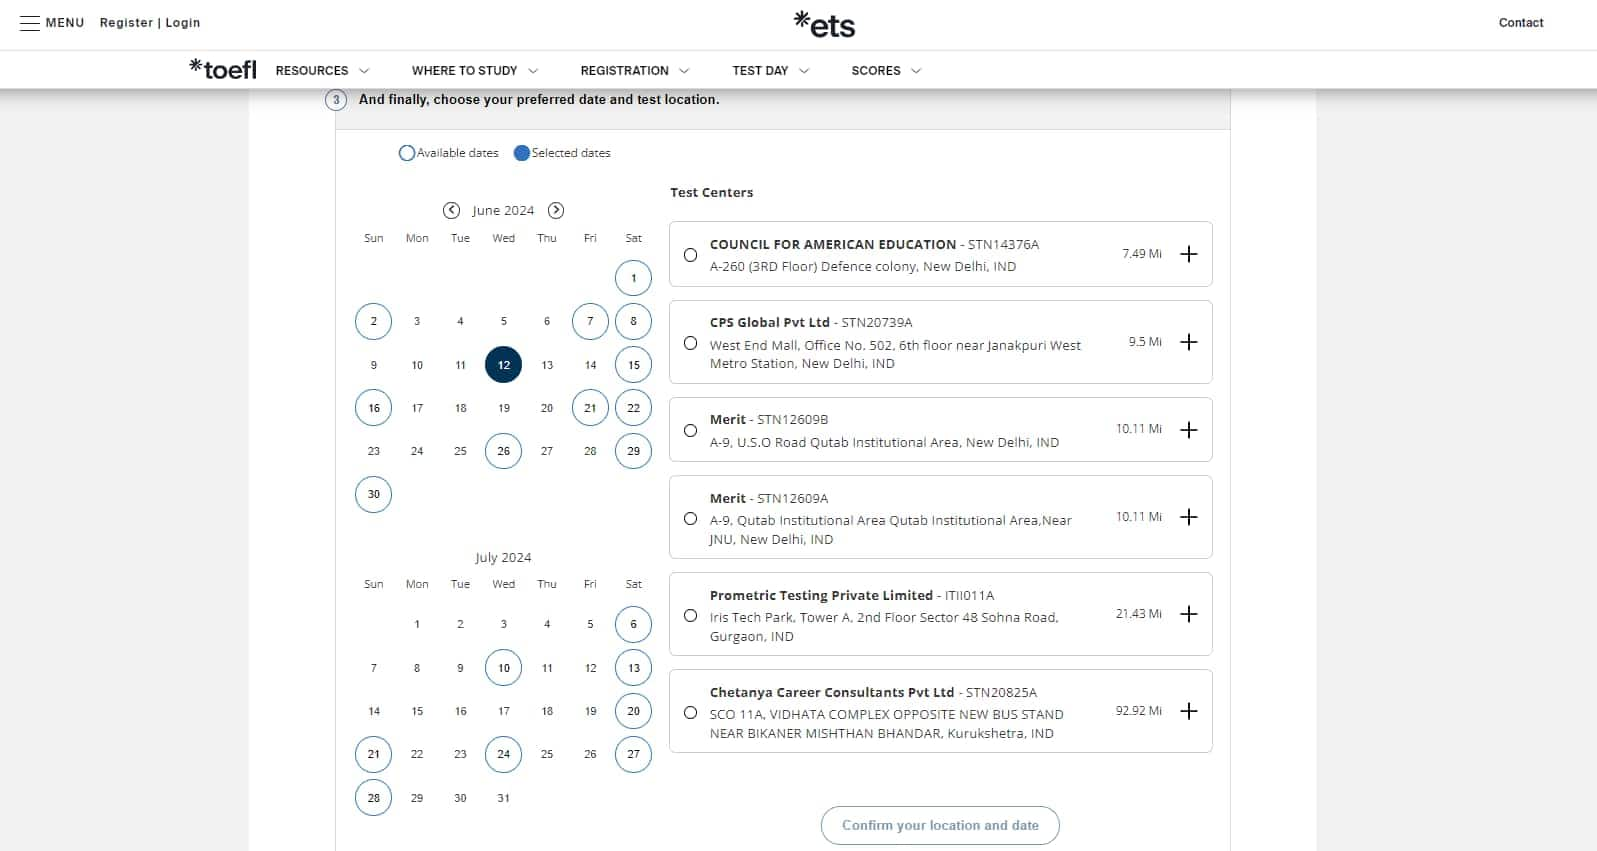
Task: Open the TEST DAY dropdown
Action: point(770,70)
